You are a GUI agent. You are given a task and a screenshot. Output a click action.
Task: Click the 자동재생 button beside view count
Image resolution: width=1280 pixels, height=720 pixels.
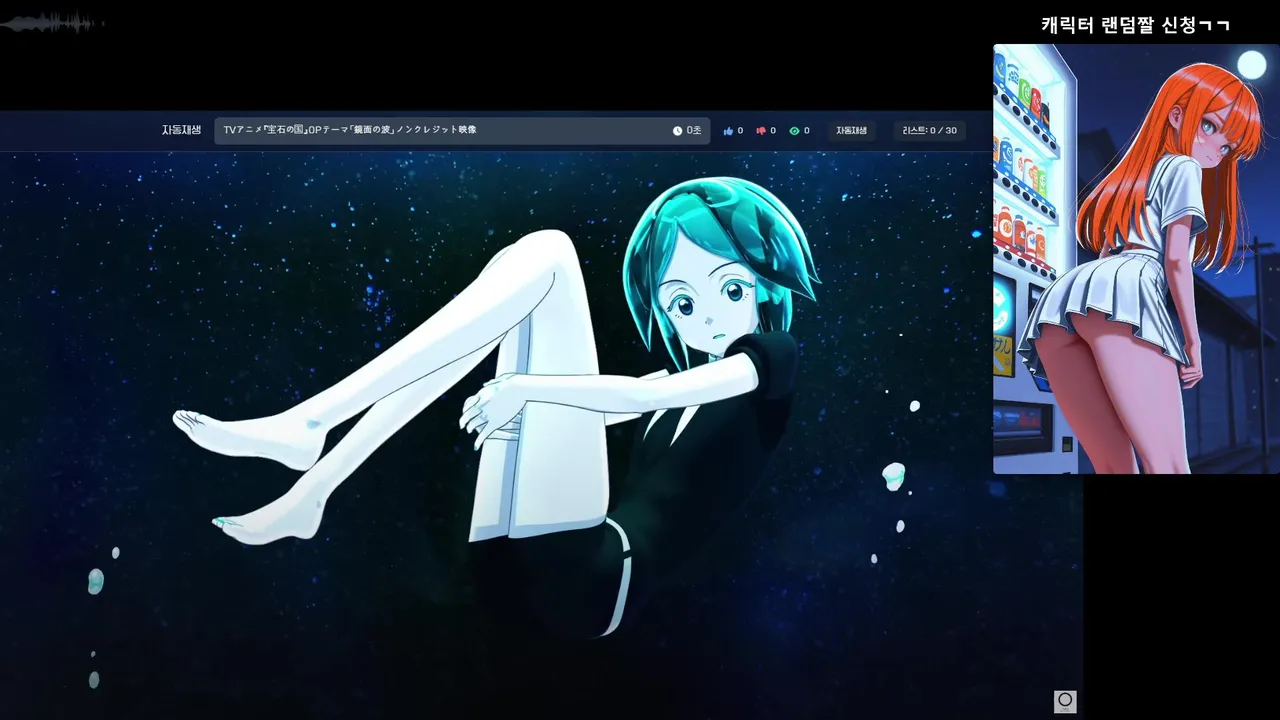[x=852, y=131]
